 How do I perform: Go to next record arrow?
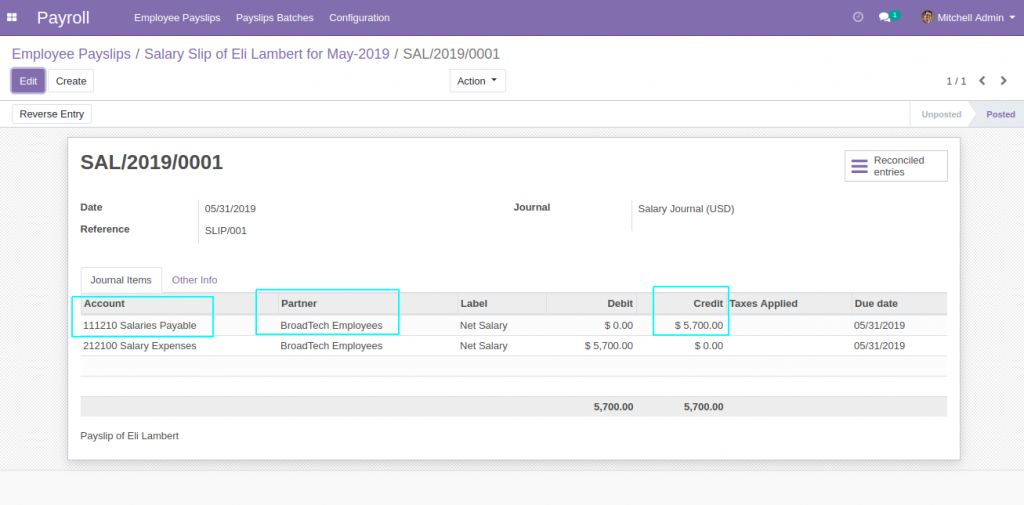[1004, 81]
